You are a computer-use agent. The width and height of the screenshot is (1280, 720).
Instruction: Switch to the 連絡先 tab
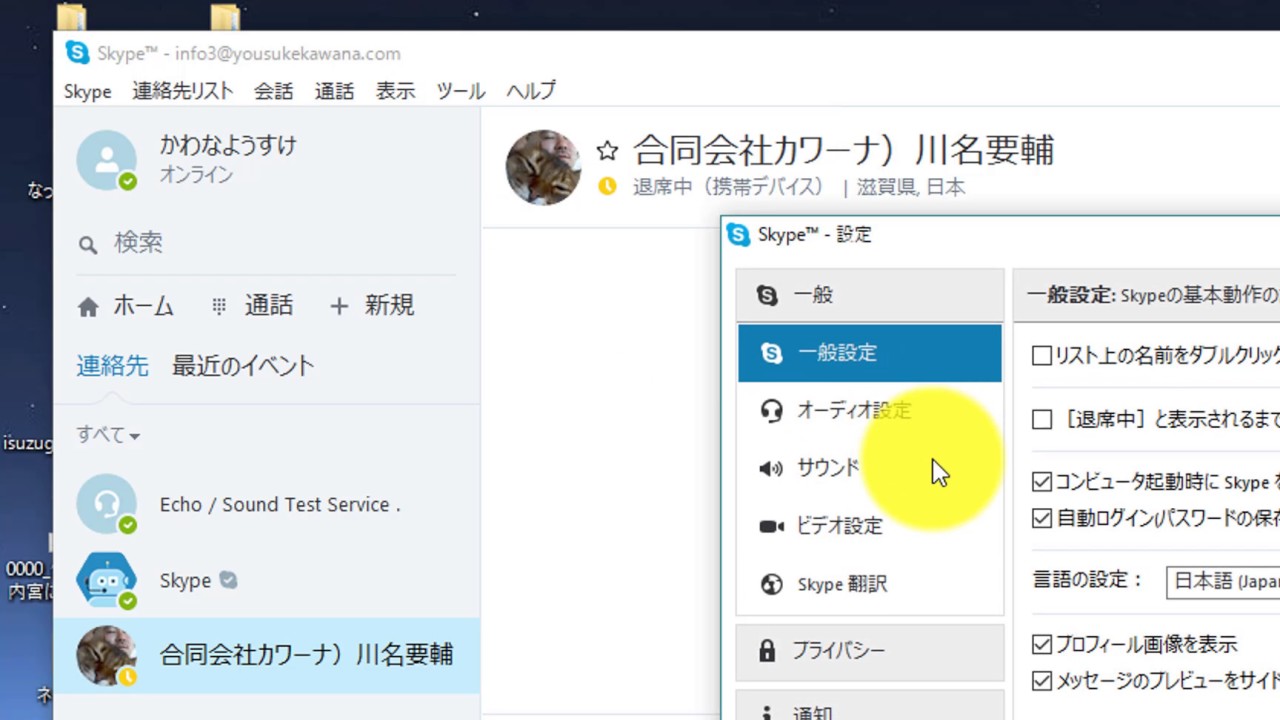(112, 366)
